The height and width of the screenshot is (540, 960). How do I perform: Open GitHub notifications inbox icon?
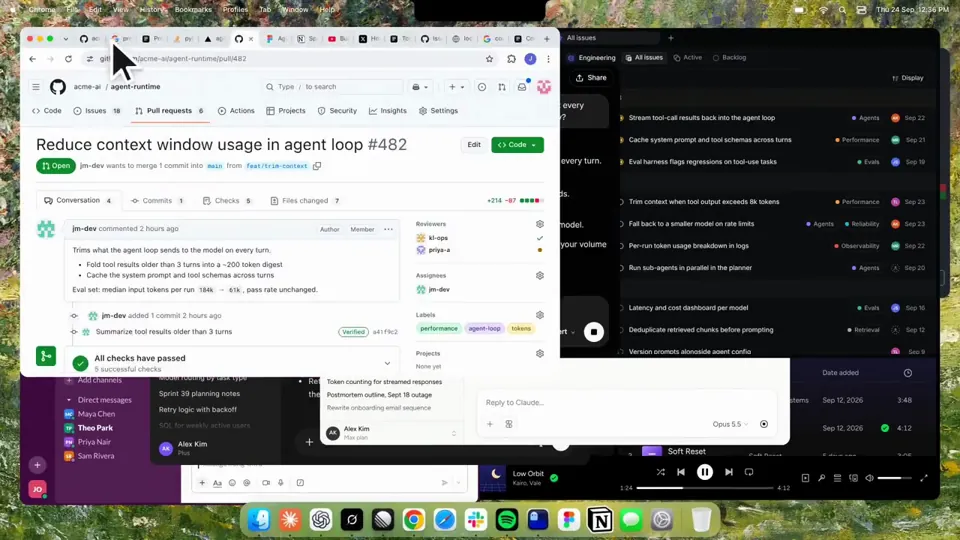tap(522, 87)
